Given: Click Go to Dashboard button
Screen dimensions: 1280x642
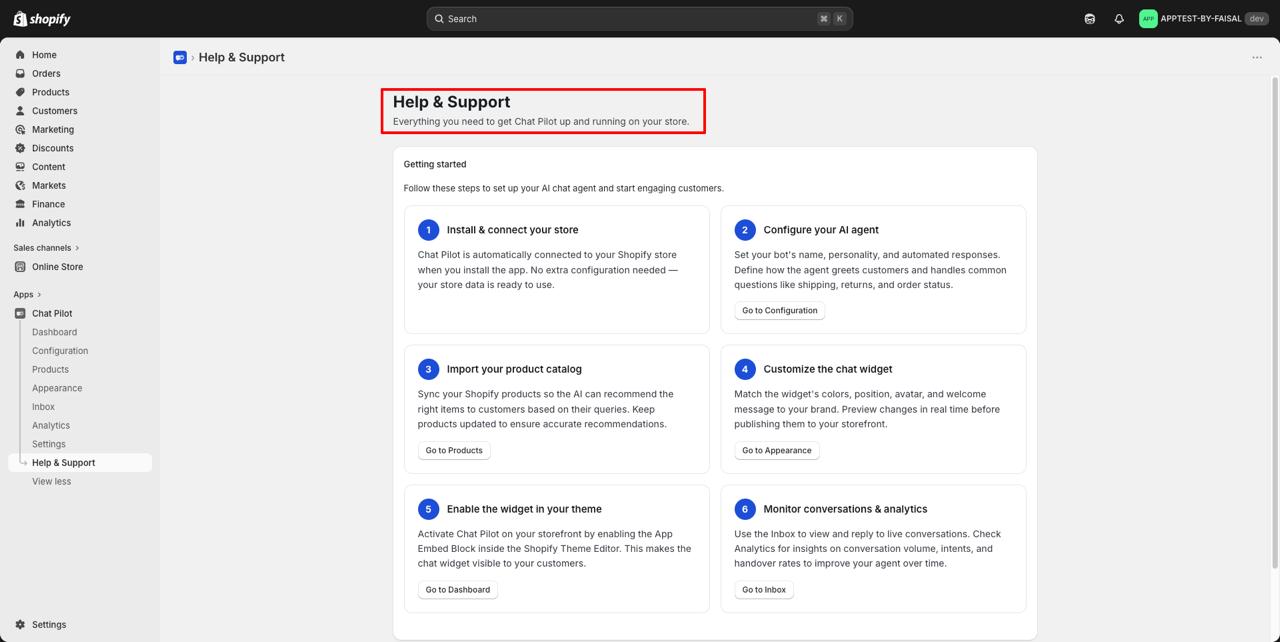Looking at the screenshot, I should click(458, 590).
